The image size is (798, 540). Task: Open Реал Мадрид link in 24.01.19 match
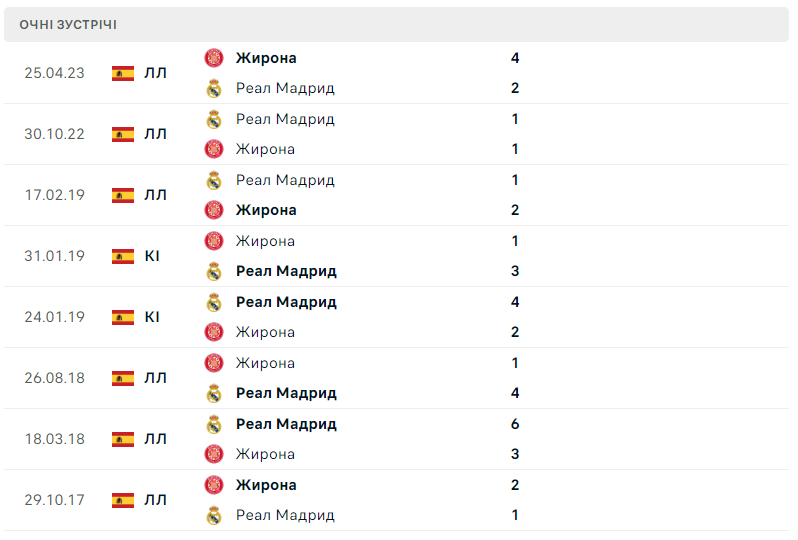[x=286, y=302]
